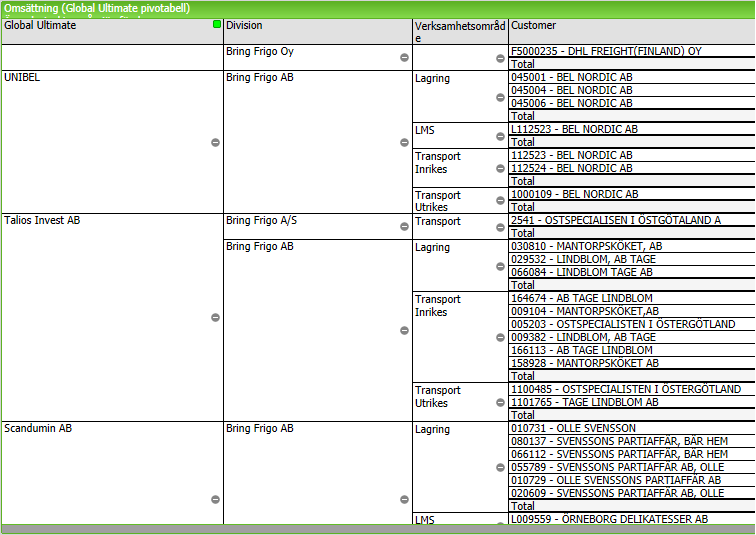Click the Bring Frigo Oy division cell
The image size is (756, 535).
point(318,58)
